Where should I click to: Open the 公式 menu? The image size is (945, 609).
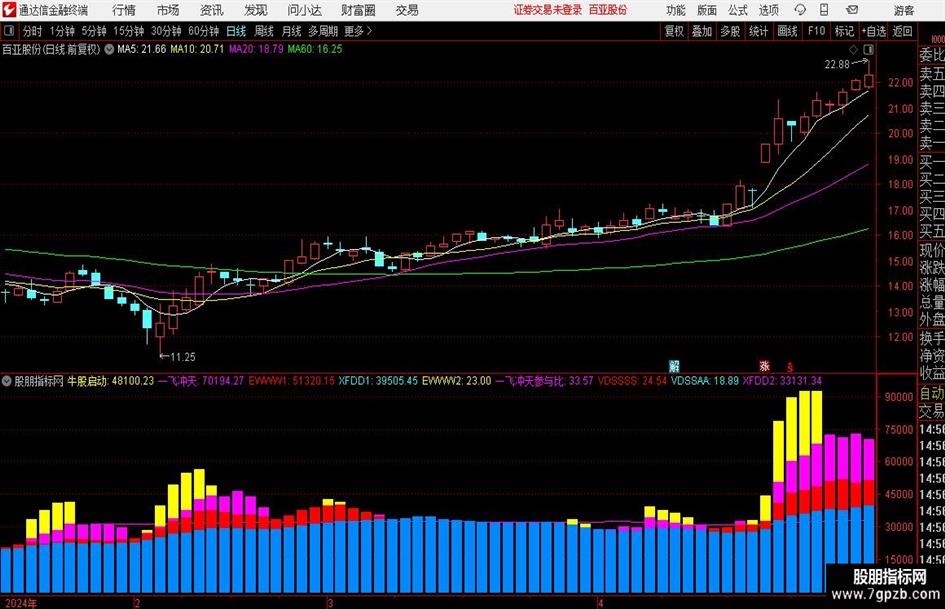click(x=738, y=10)
